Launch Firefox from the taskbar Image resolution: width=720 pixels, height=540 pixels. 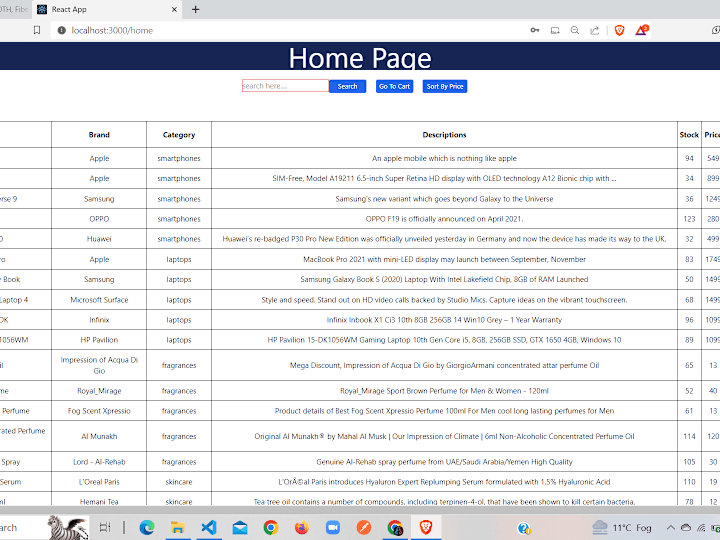tap(302, 527)
